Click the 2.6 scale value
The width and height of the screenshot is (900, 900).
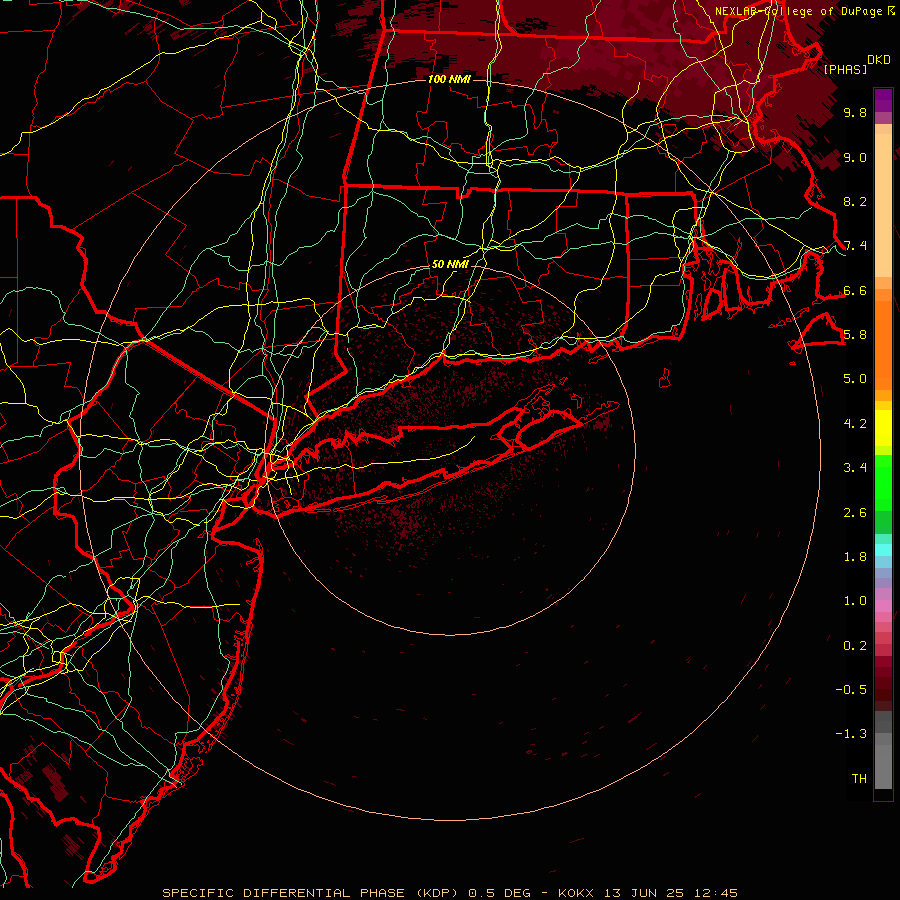(855, 513)
